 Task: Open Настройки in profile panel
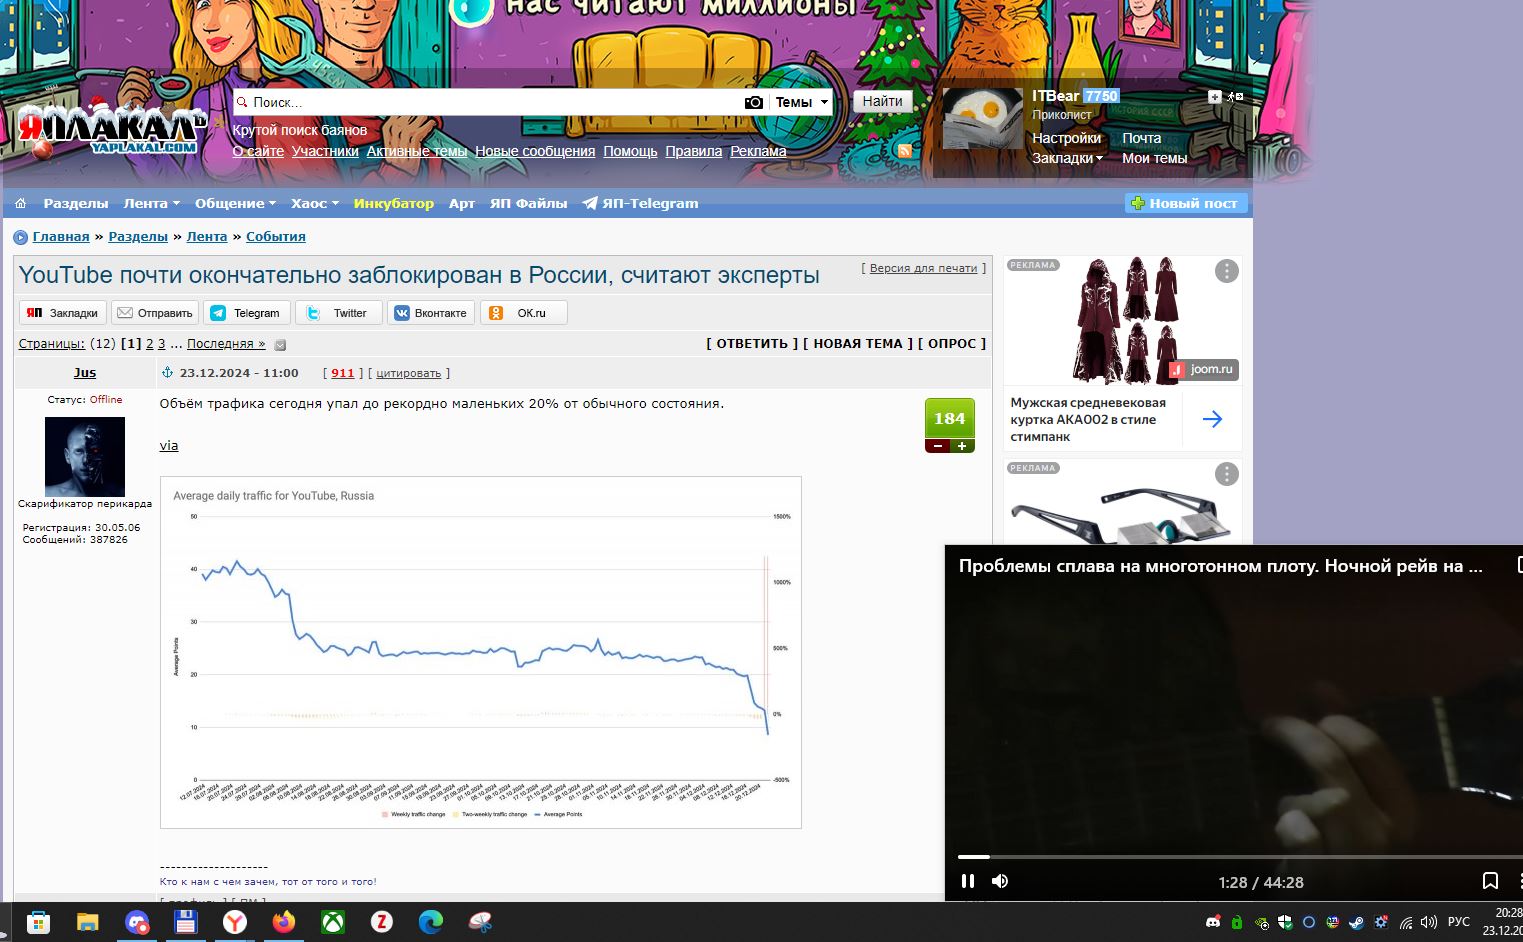point(1066,138)
